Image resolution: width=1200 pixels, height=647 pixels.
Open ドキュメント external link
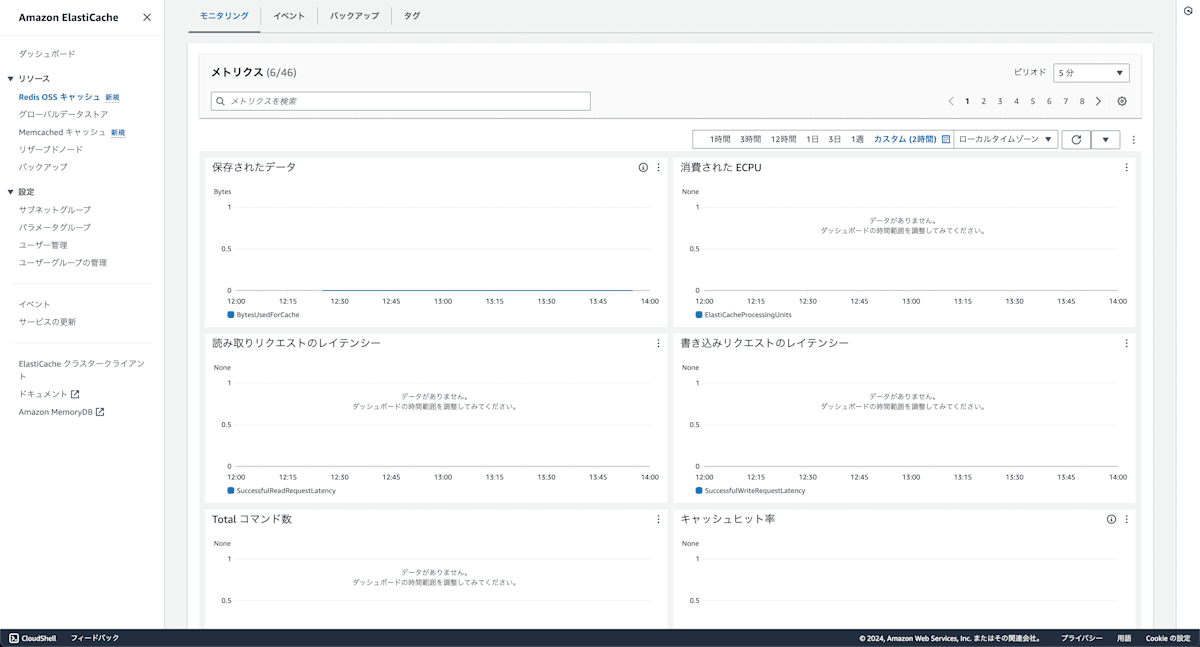[x=49, y=394]
